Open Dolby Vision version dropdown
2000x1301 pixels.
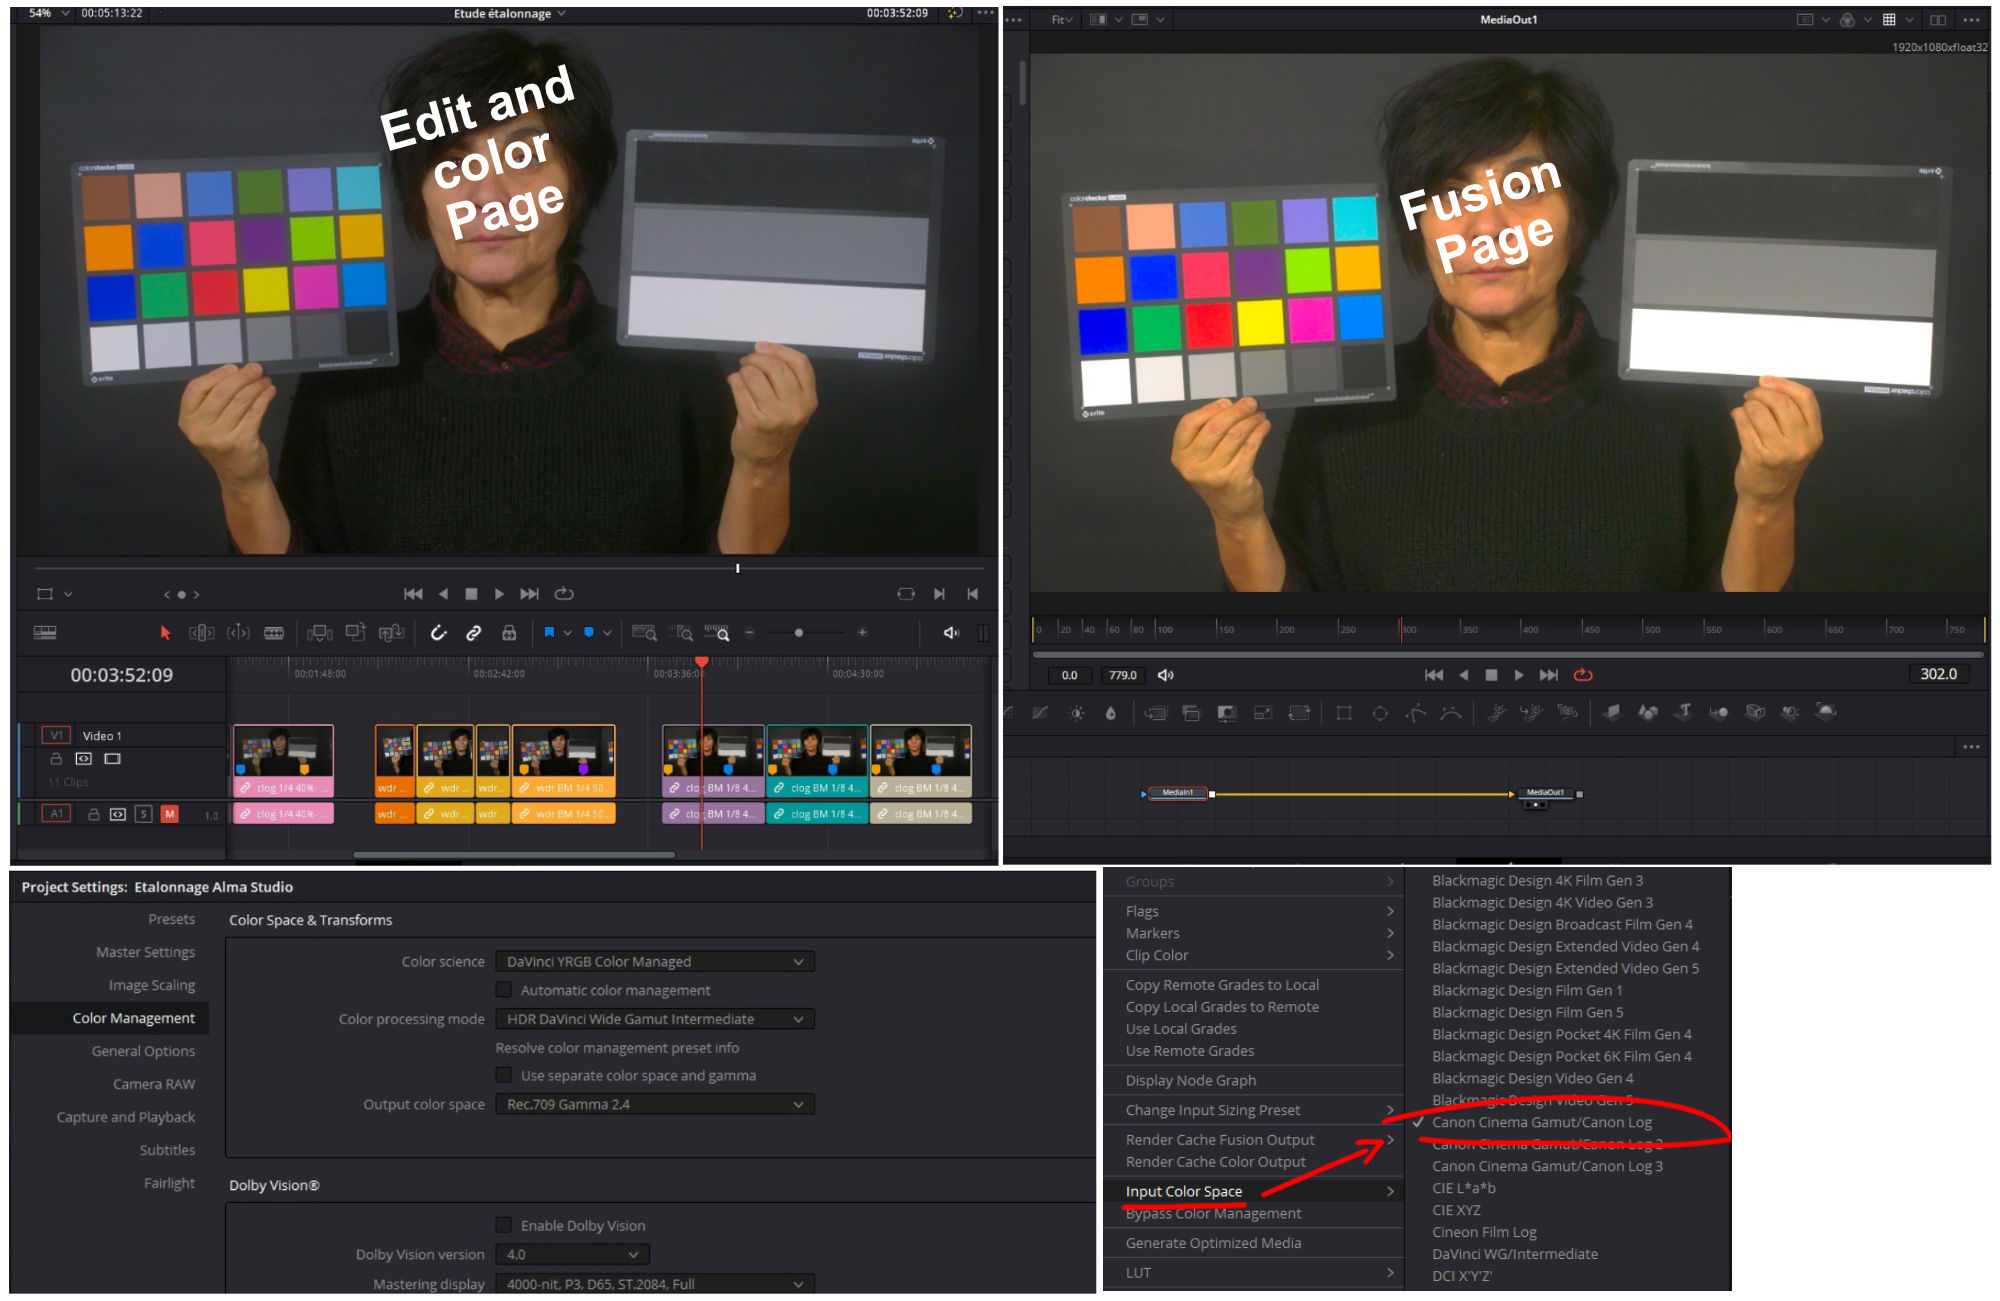[573, 1254]
